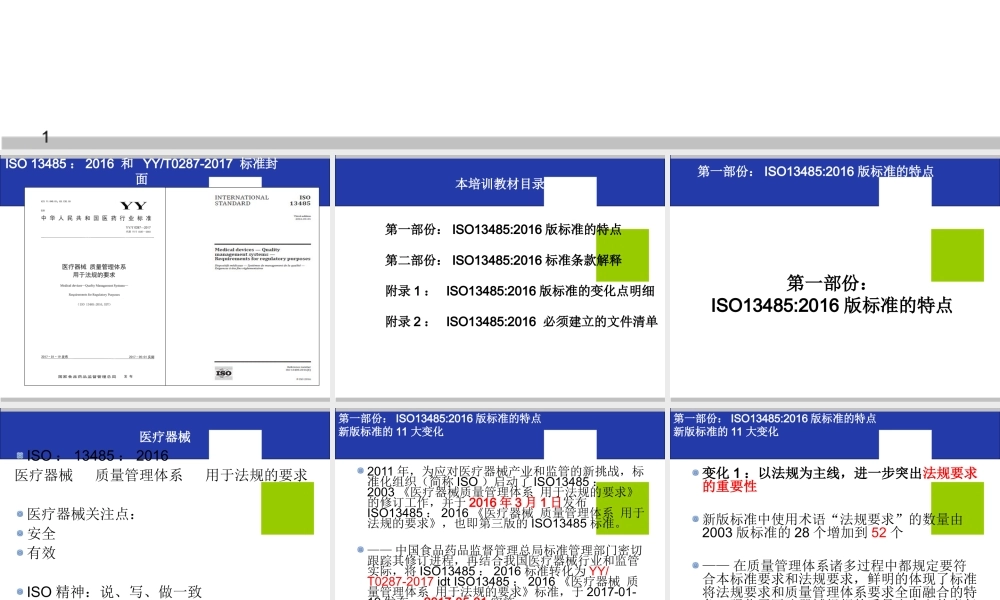Click '医疗器械 质量管理体系 用于法规的要求' text
Screen dimensions: 1000x600
(x=161, y=475)
